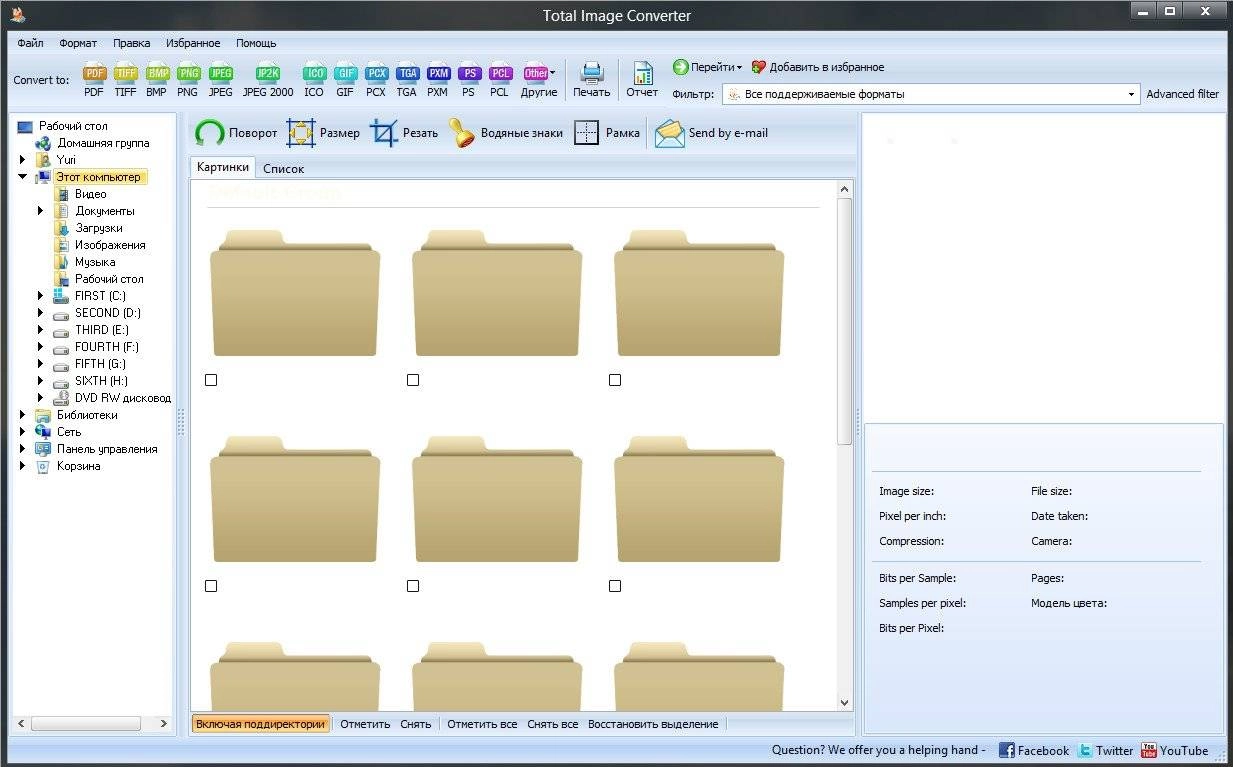Image resolution: width=1233 pixels, height=767 pixels.
Task: Switch to the Список tab
Action: point(283,169)
